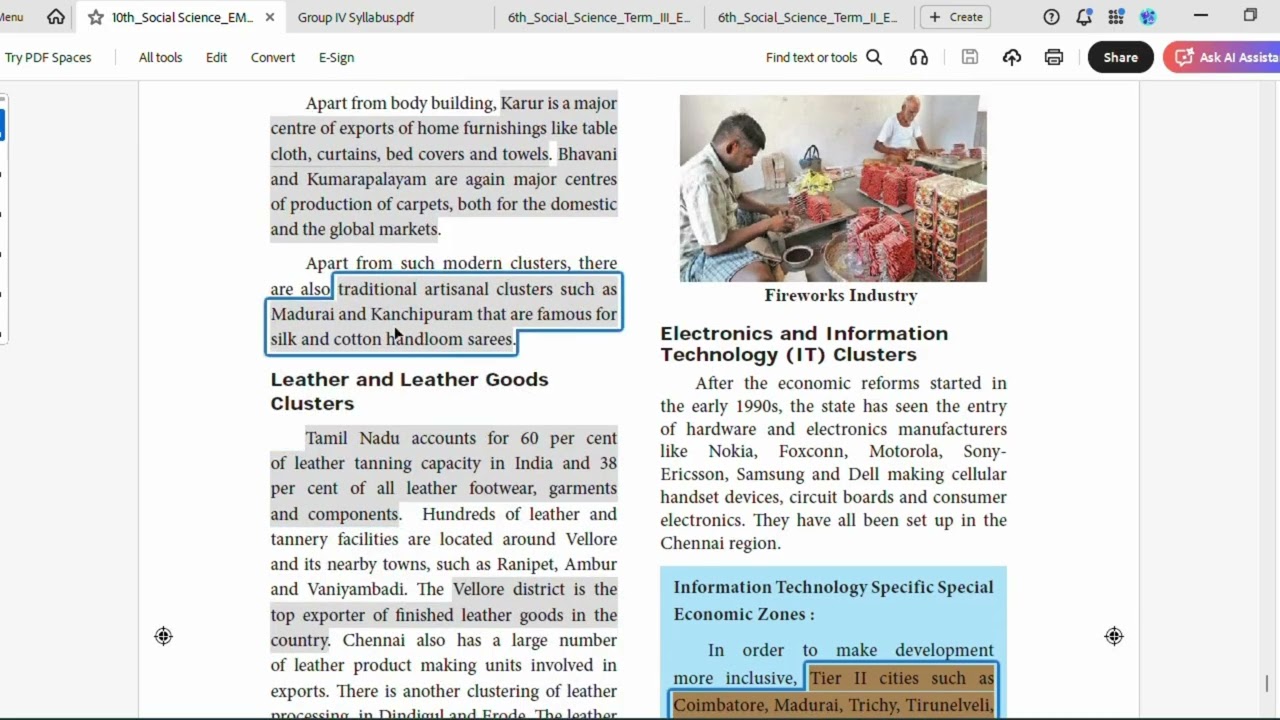1280x720 pixels.
Task: Open the Menu button
Action: point(11,17)
